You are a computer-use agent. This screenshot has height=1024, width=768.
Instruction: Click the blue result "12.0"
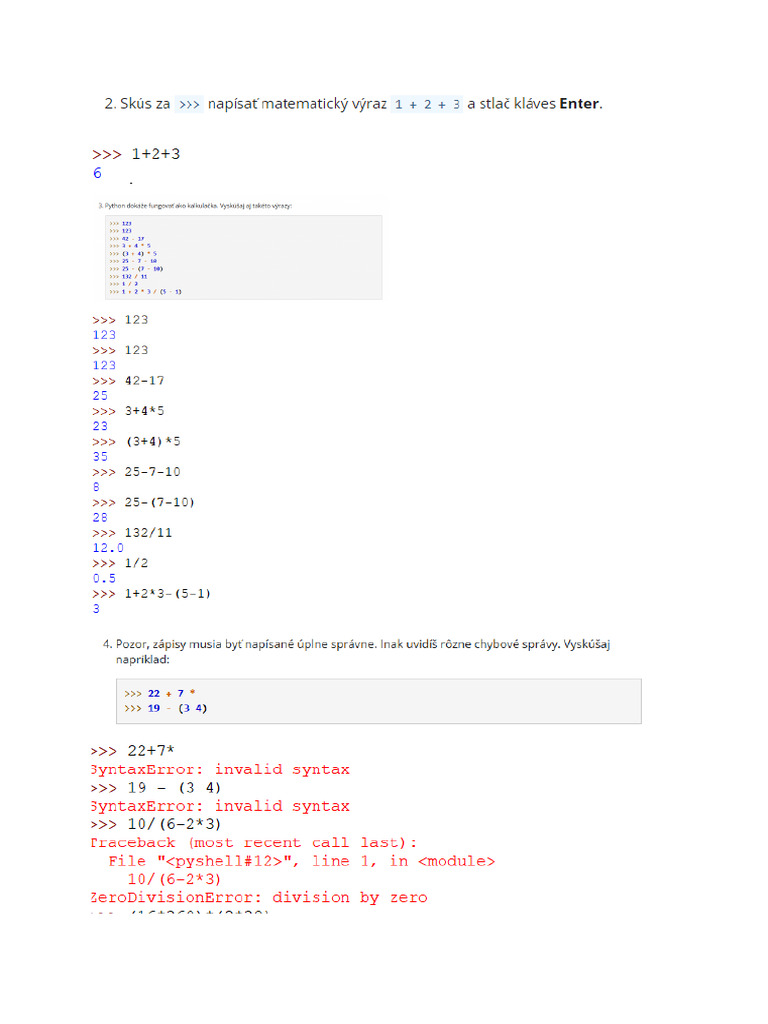pyautogui.click(x=108, y=548)
